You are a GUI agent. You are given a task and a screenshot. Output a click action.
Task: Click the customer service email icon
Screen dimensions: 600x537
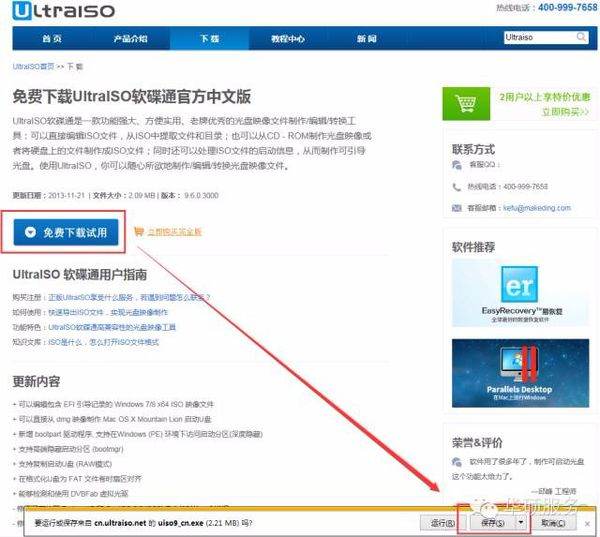click(459, 208)
